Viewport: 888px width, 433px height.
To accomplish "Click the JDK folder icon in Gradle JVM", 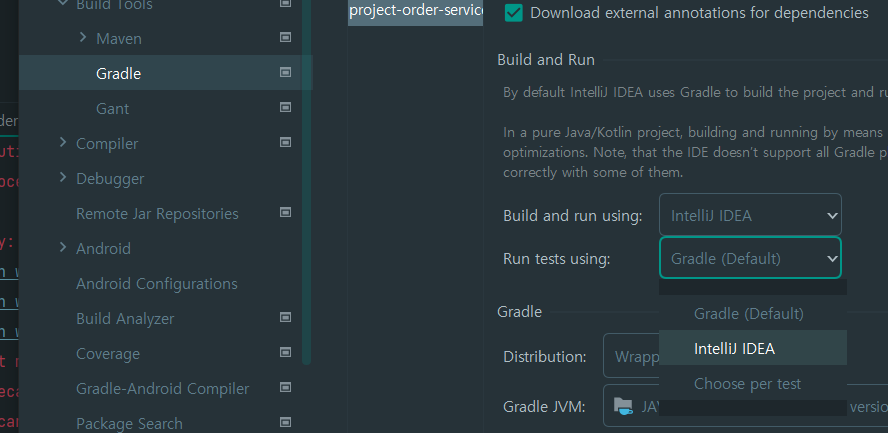I will (x=623, y=406).
